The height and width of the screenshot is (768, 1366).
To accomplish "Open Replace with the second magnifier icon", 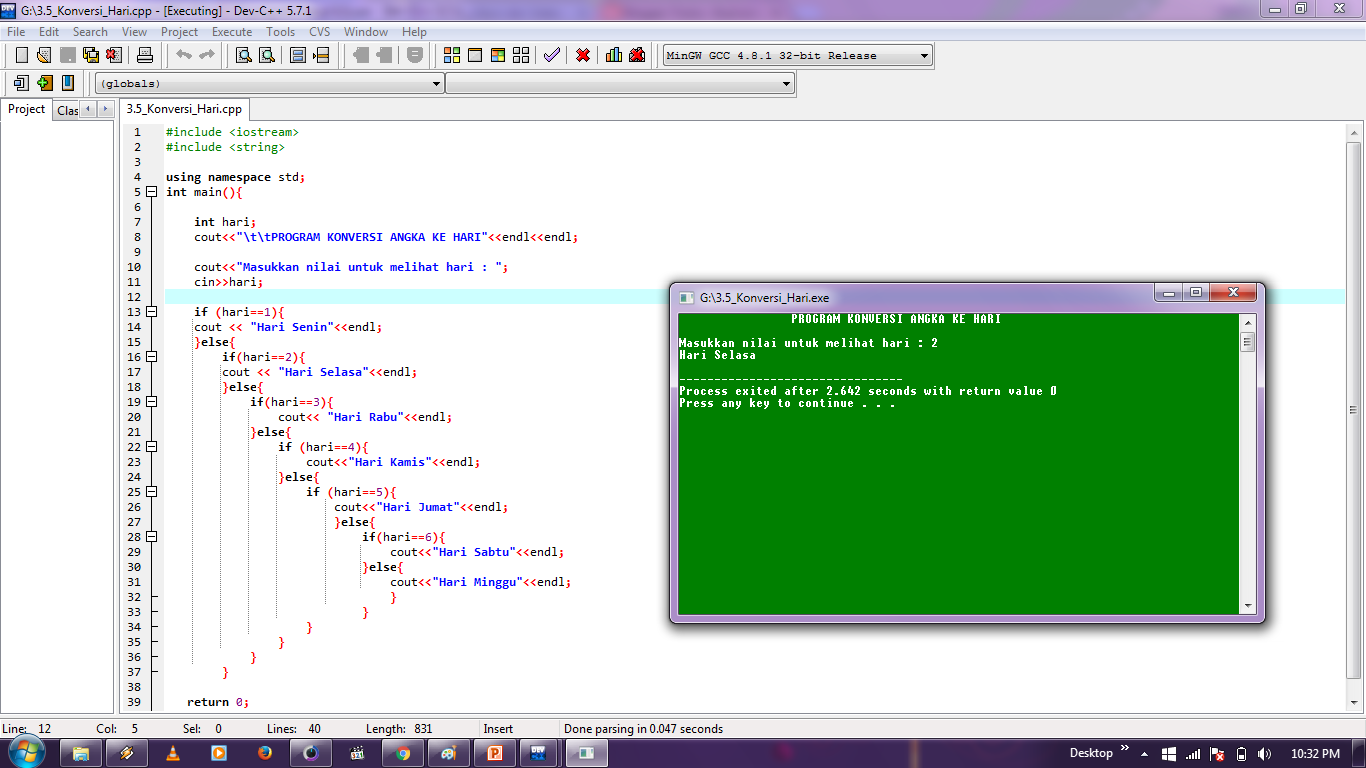I will (266, 55).
